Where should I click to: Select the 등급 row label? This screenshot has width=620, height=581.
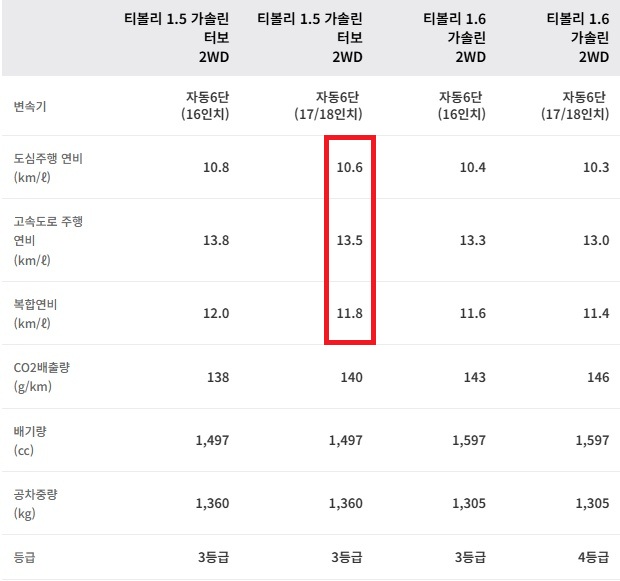(x=25, y=557)
